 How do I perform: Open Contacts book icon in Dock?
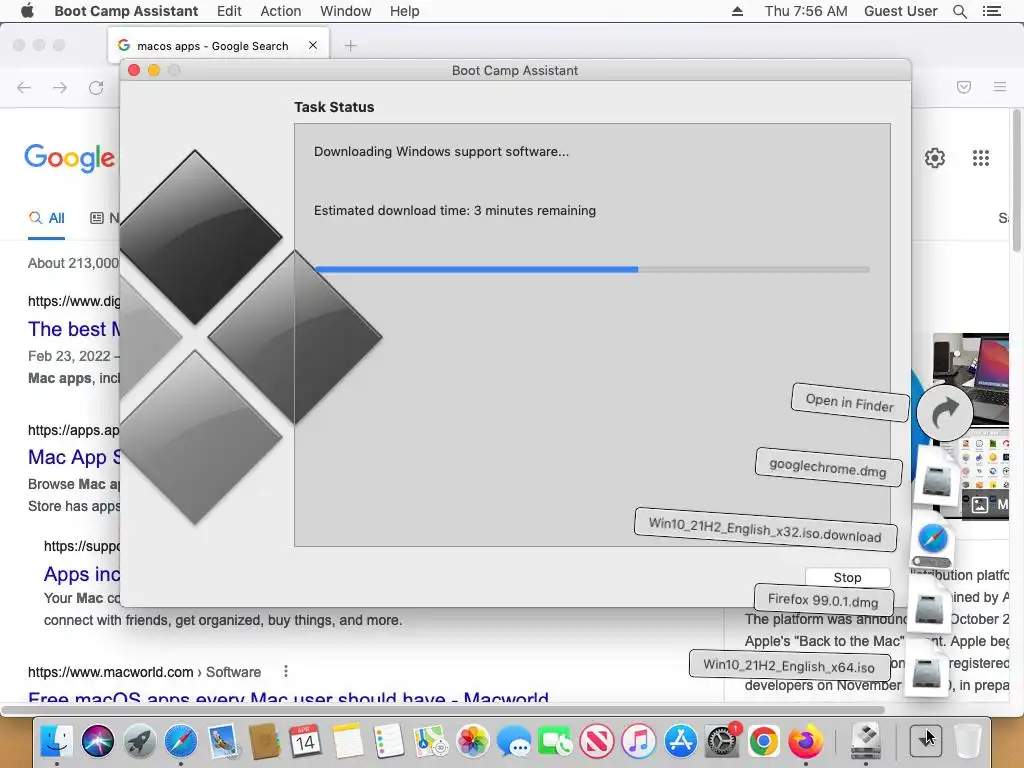click(264, 742)
